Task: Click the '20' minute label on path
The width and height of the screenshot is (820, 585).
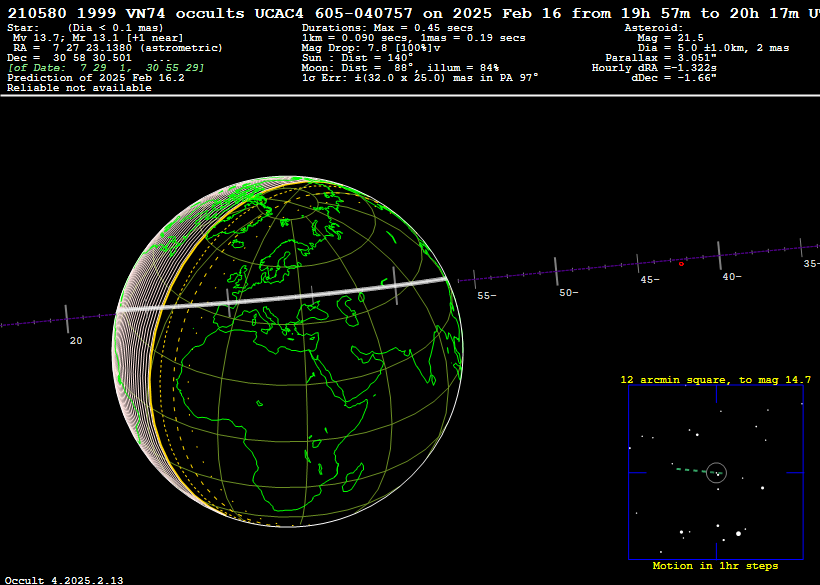Action: click(x=76, y=341)
